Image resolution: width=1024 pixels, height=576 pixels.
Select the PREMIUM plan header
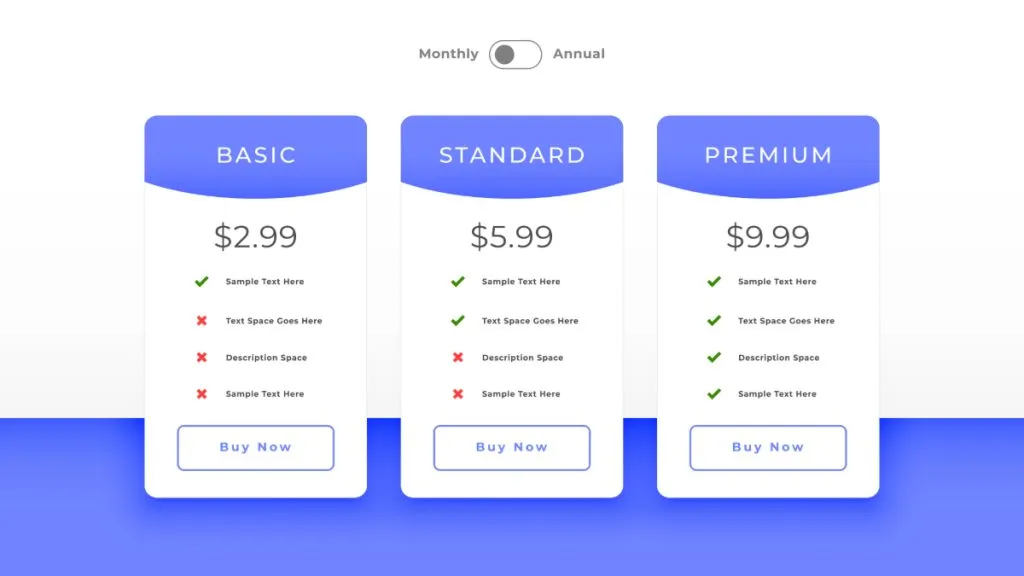pos(768,155)
